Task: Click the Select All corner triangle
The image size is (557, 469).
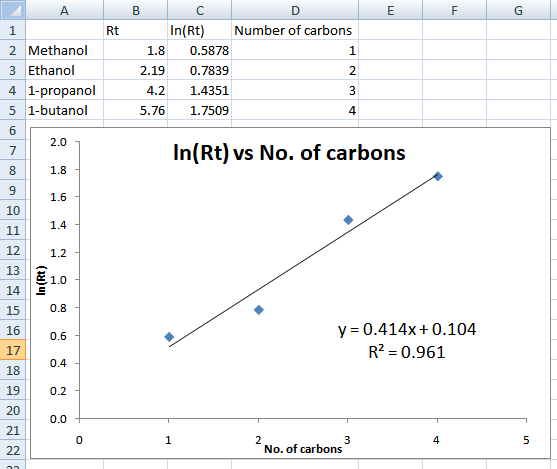Action: [13, 10]
